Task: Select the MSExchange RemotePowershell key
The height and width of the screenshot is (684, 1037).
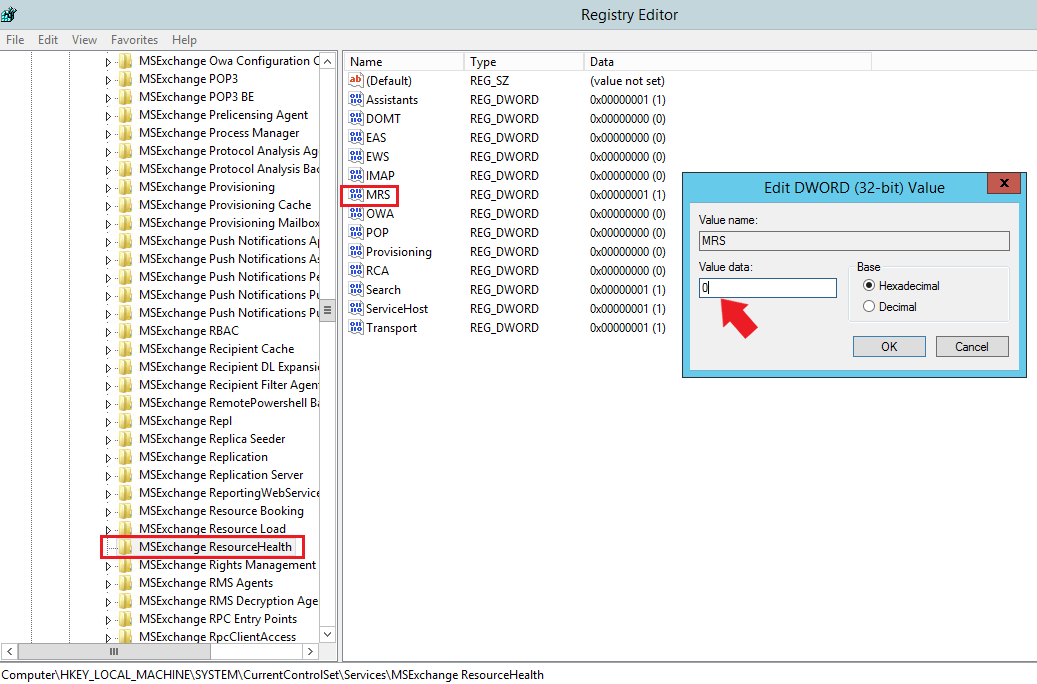Action: pyautogui.click(x=228, y=404)
